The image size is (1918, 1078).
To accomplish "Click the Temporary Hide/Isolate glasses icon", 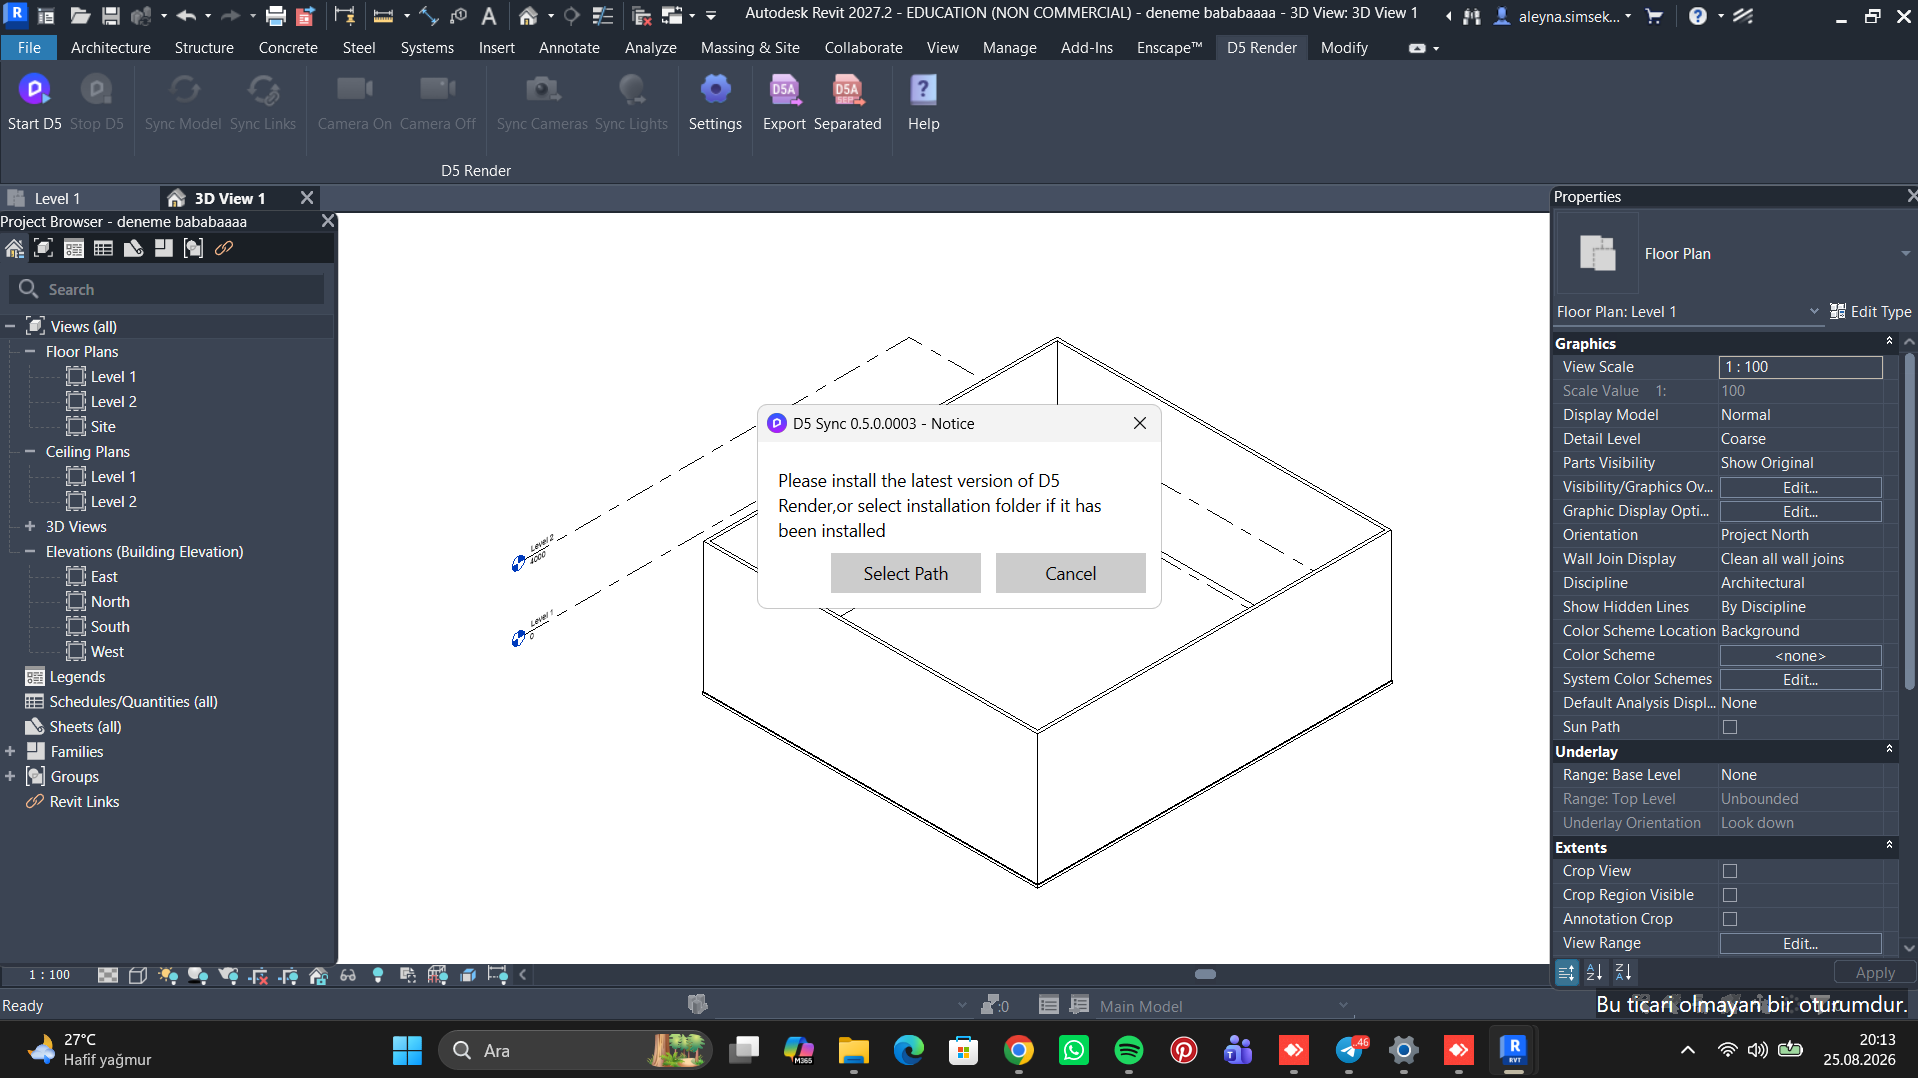I will click(348, 975).
